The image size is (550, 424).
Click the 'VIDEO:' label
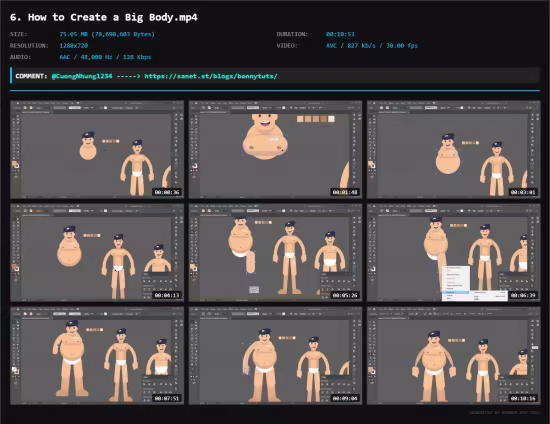pyautogui.click(x=287, y=46)
